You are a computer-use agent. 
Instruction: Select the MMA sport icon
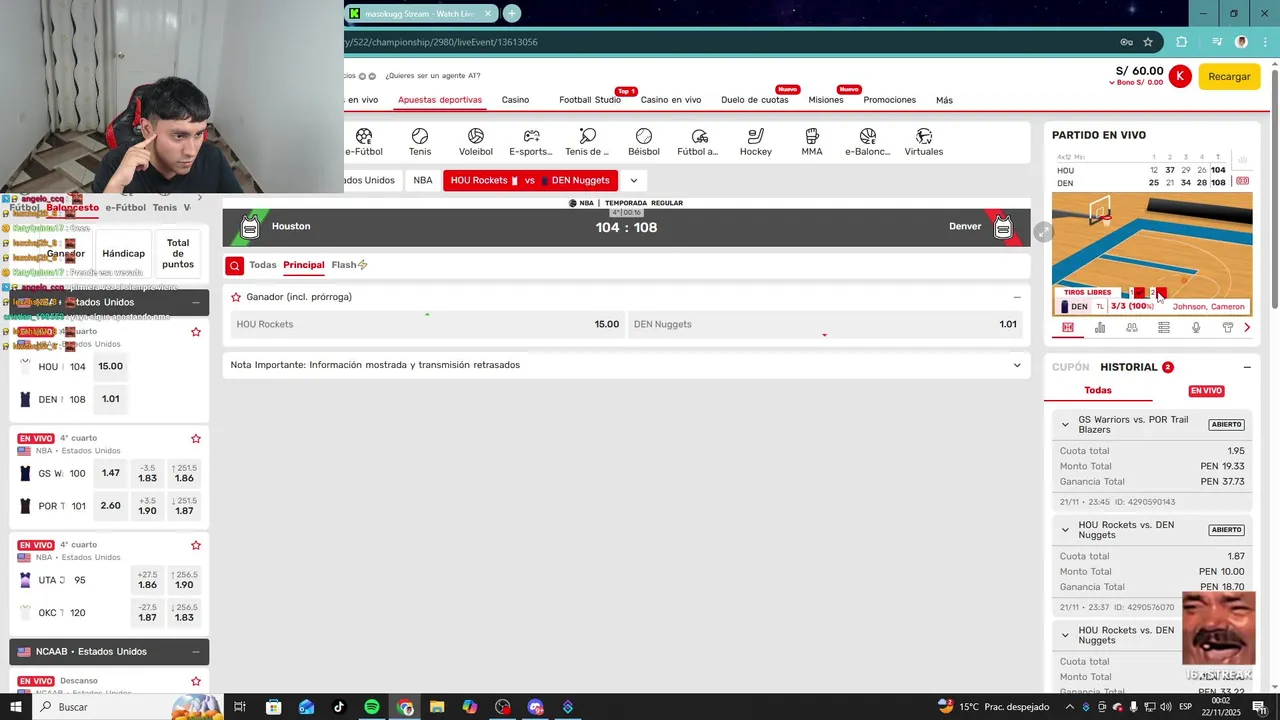[812, 136]
